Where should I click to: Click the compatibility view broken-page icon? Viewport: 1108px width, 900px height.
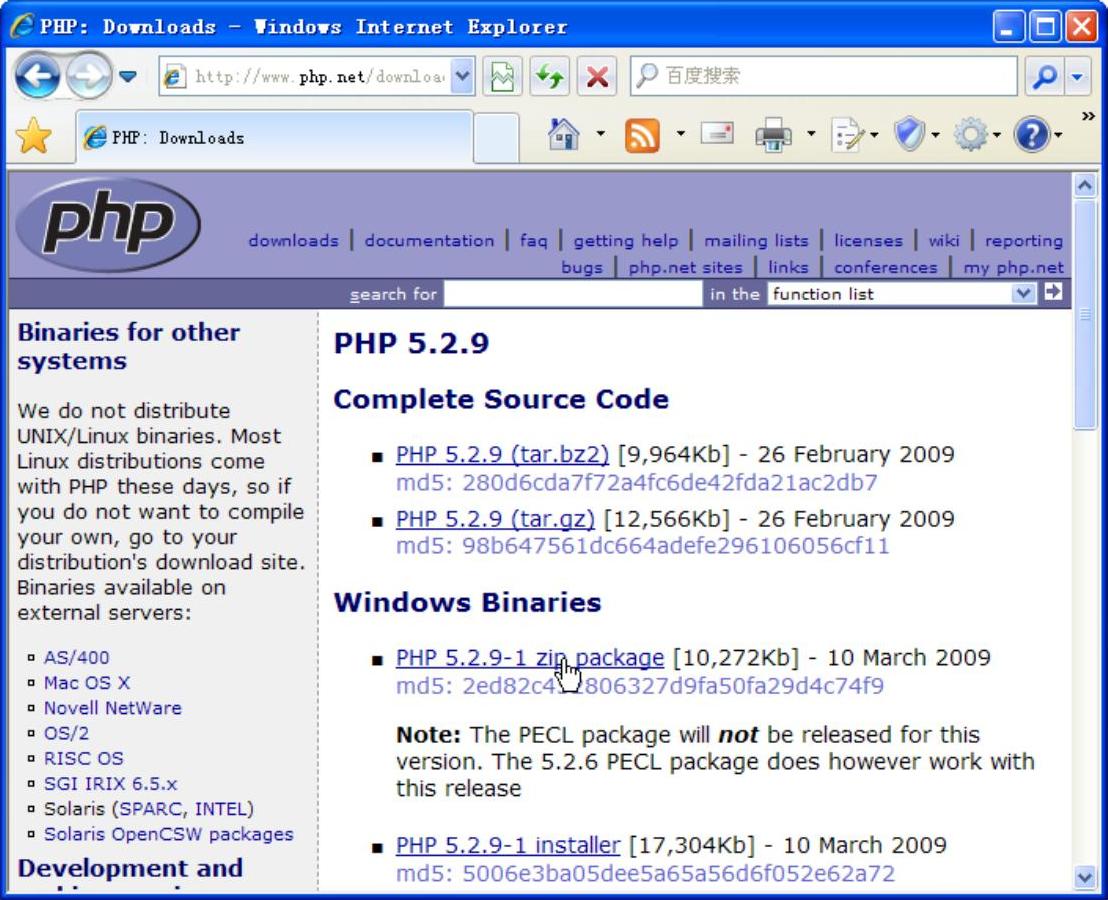click(502, 76)
